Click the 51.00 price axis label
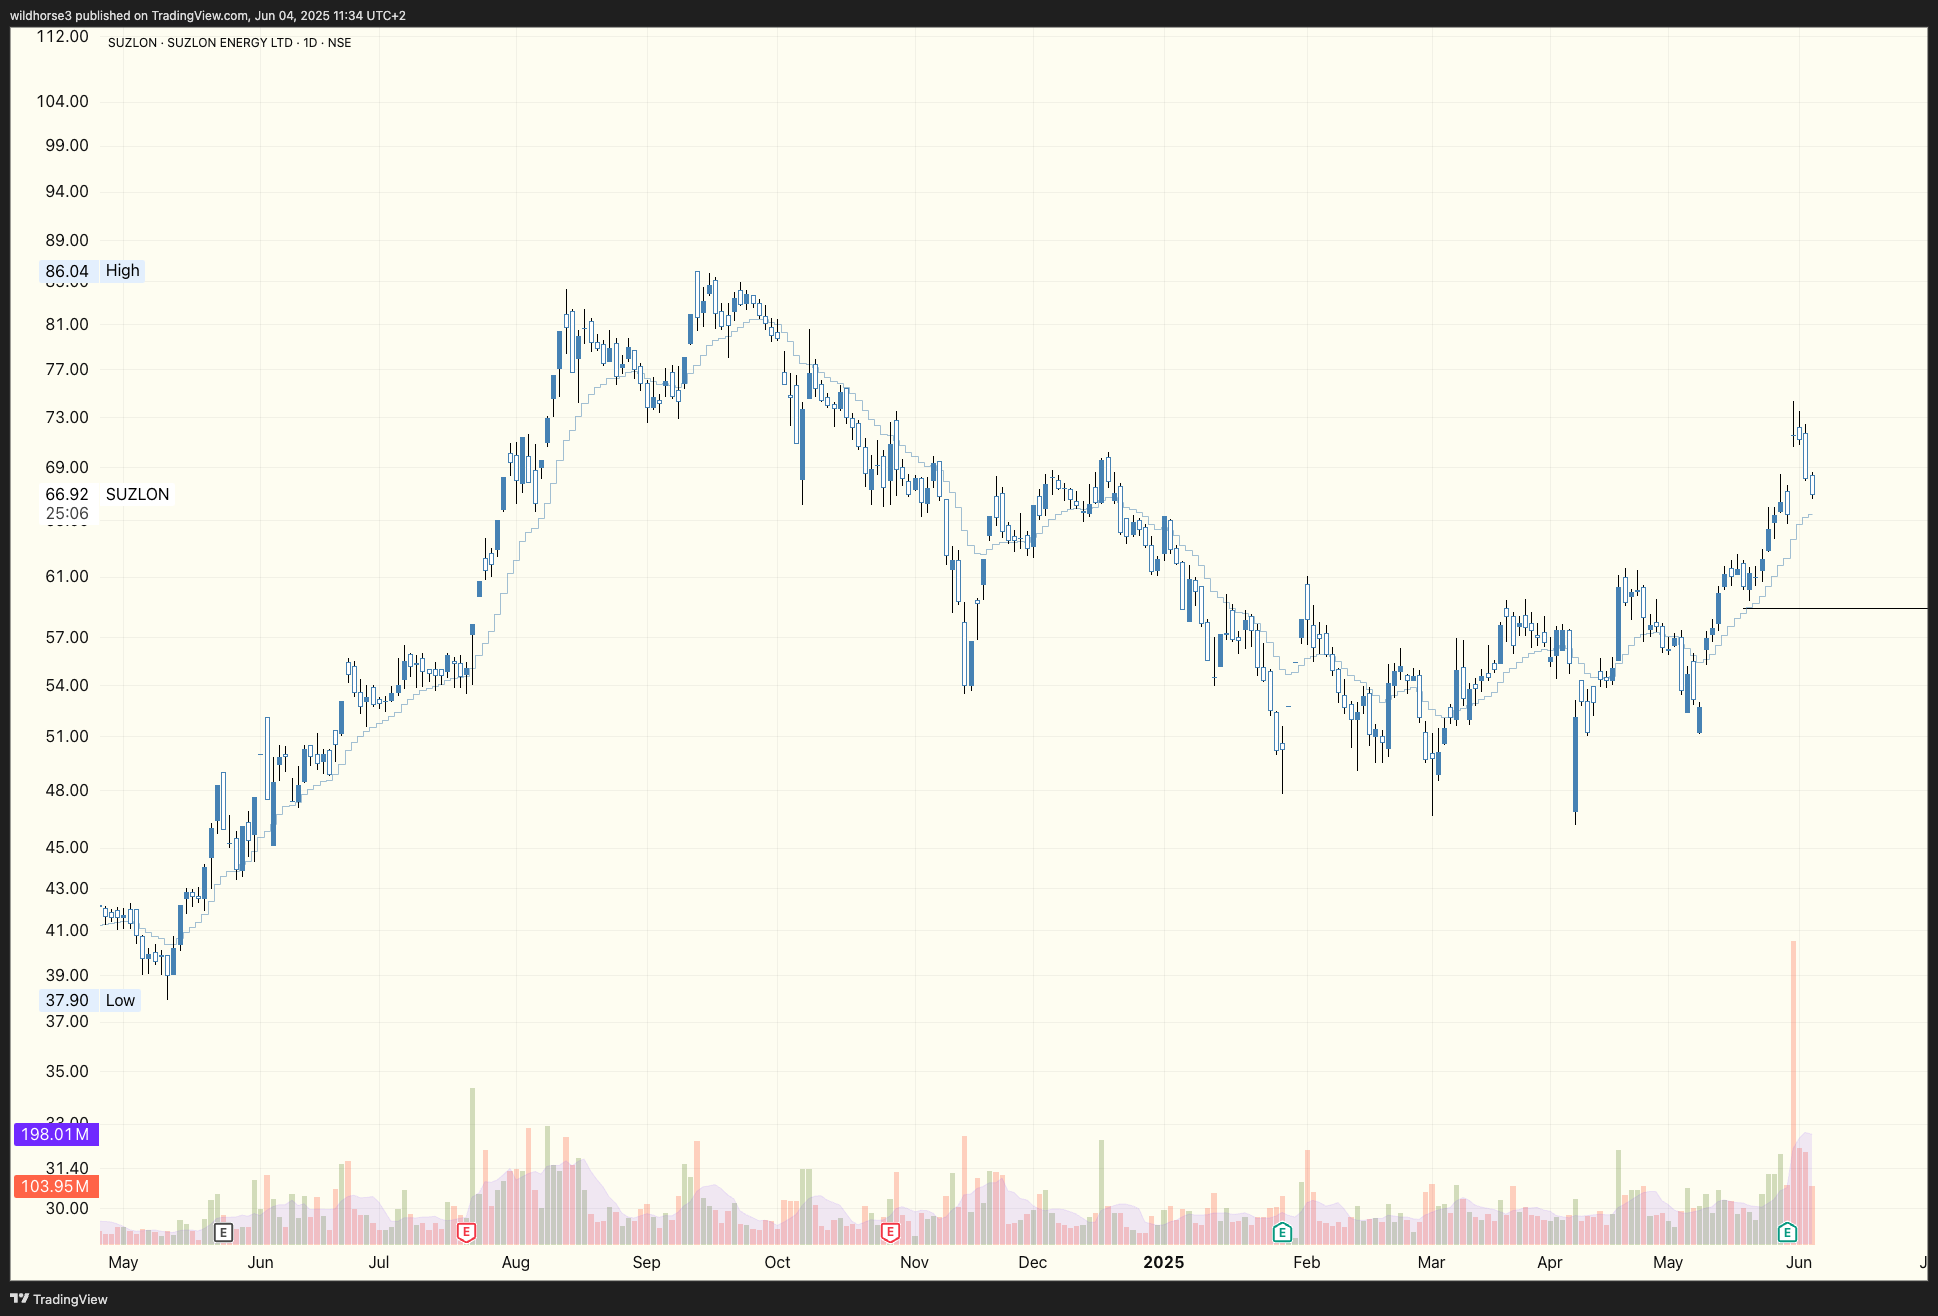Screen dimensions: 1938x1316 [67, 736]
